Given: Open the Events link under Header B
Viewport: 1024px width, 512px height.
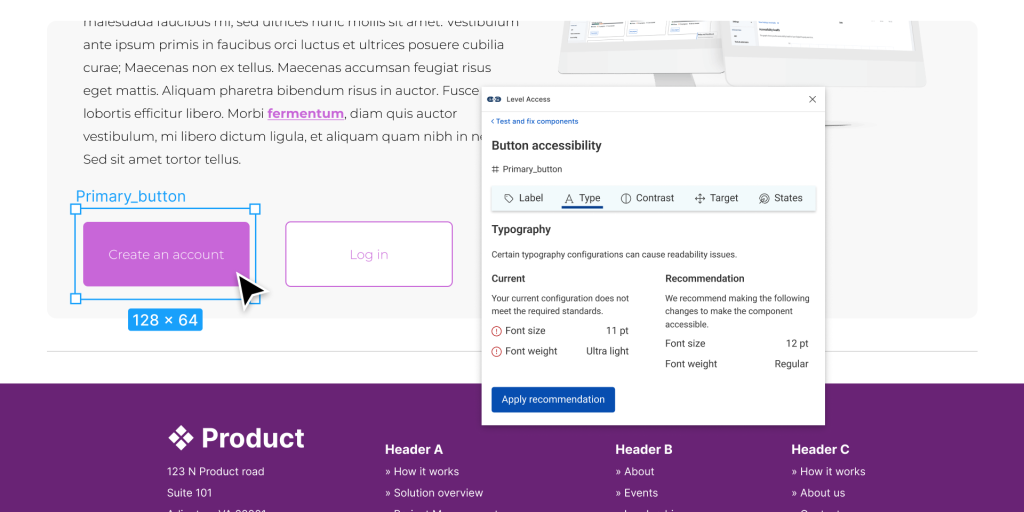Looking at the screenshot, I should point(640,493).
